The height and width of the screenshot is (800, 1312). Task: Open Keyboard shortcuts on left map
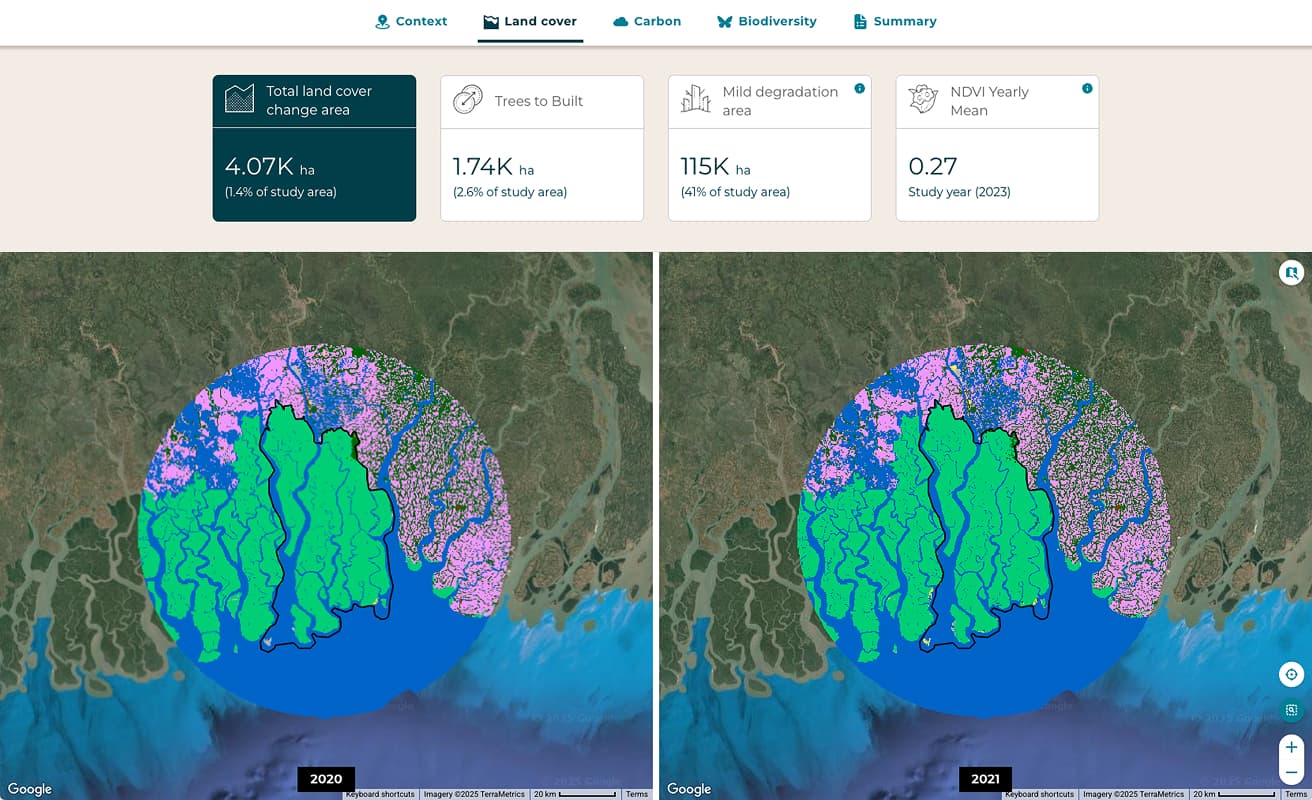pos(380,794)
